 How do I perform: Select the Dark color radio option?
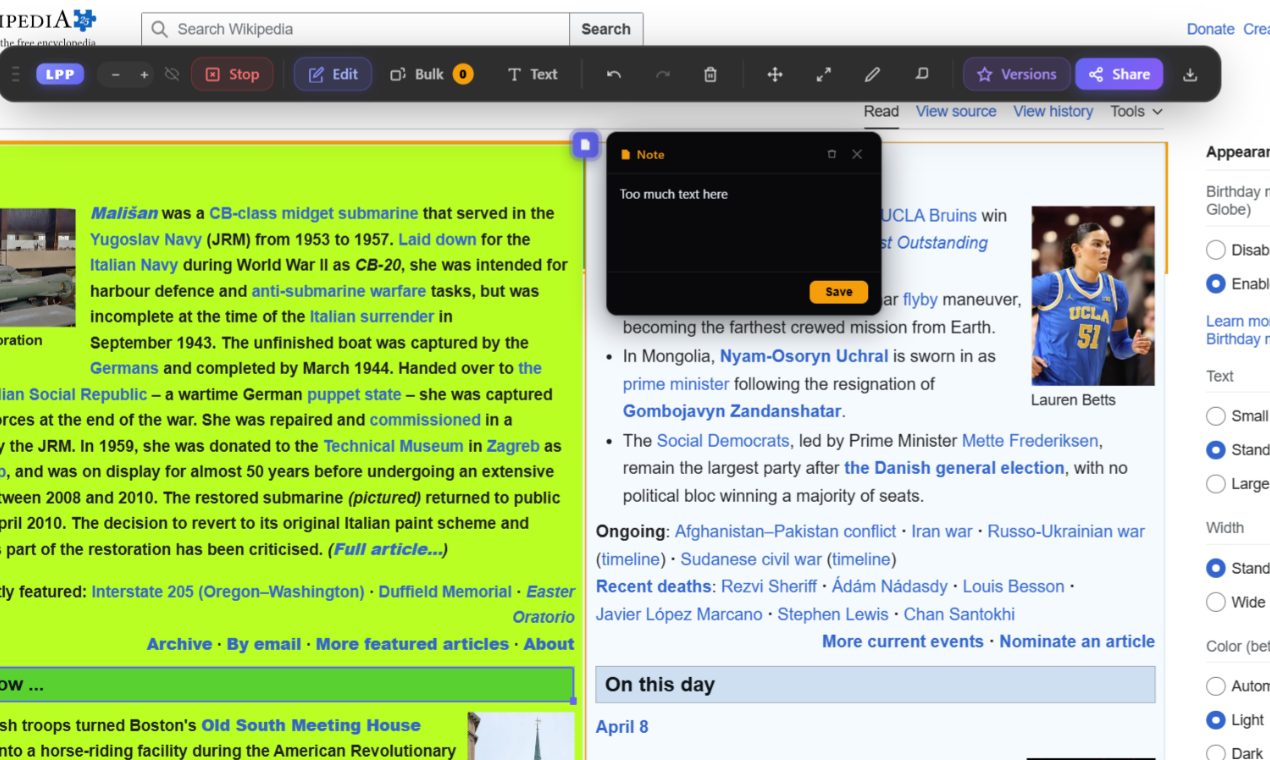pos(1216,753)
